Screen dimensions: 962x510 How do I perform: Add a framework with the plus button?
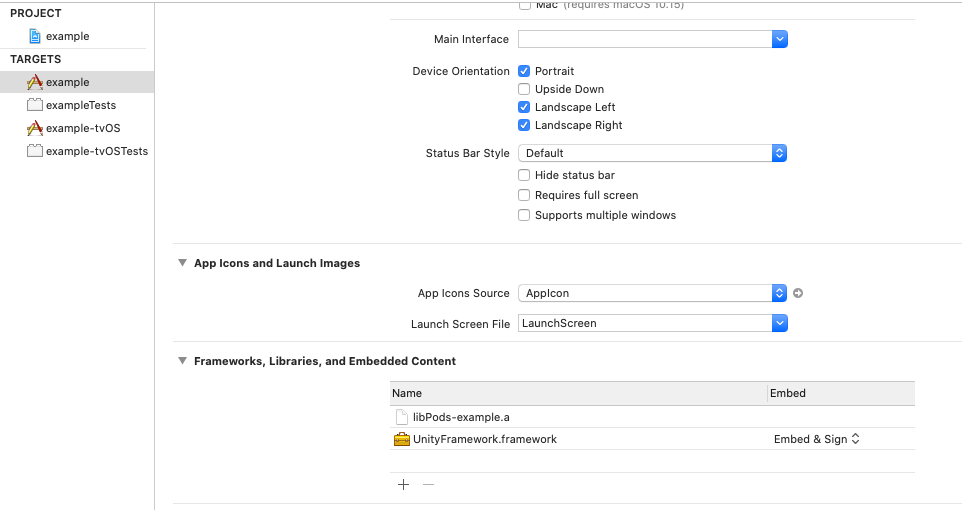(x=403, y=485)
